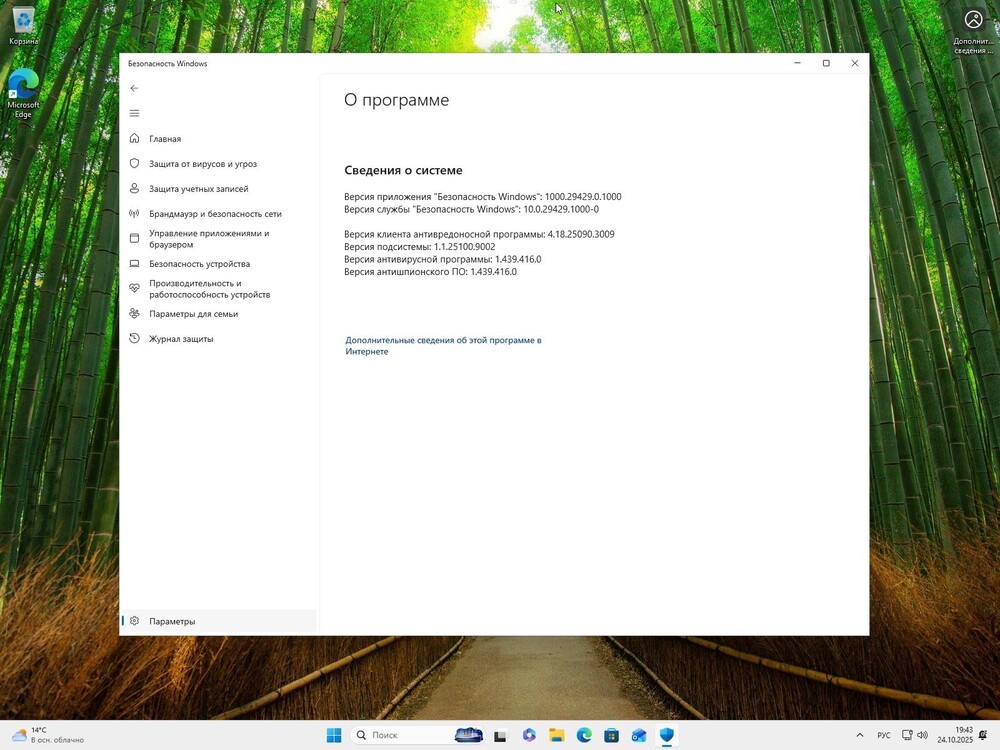
Task: Select Журнал защиты menu item
Action: 181,339
